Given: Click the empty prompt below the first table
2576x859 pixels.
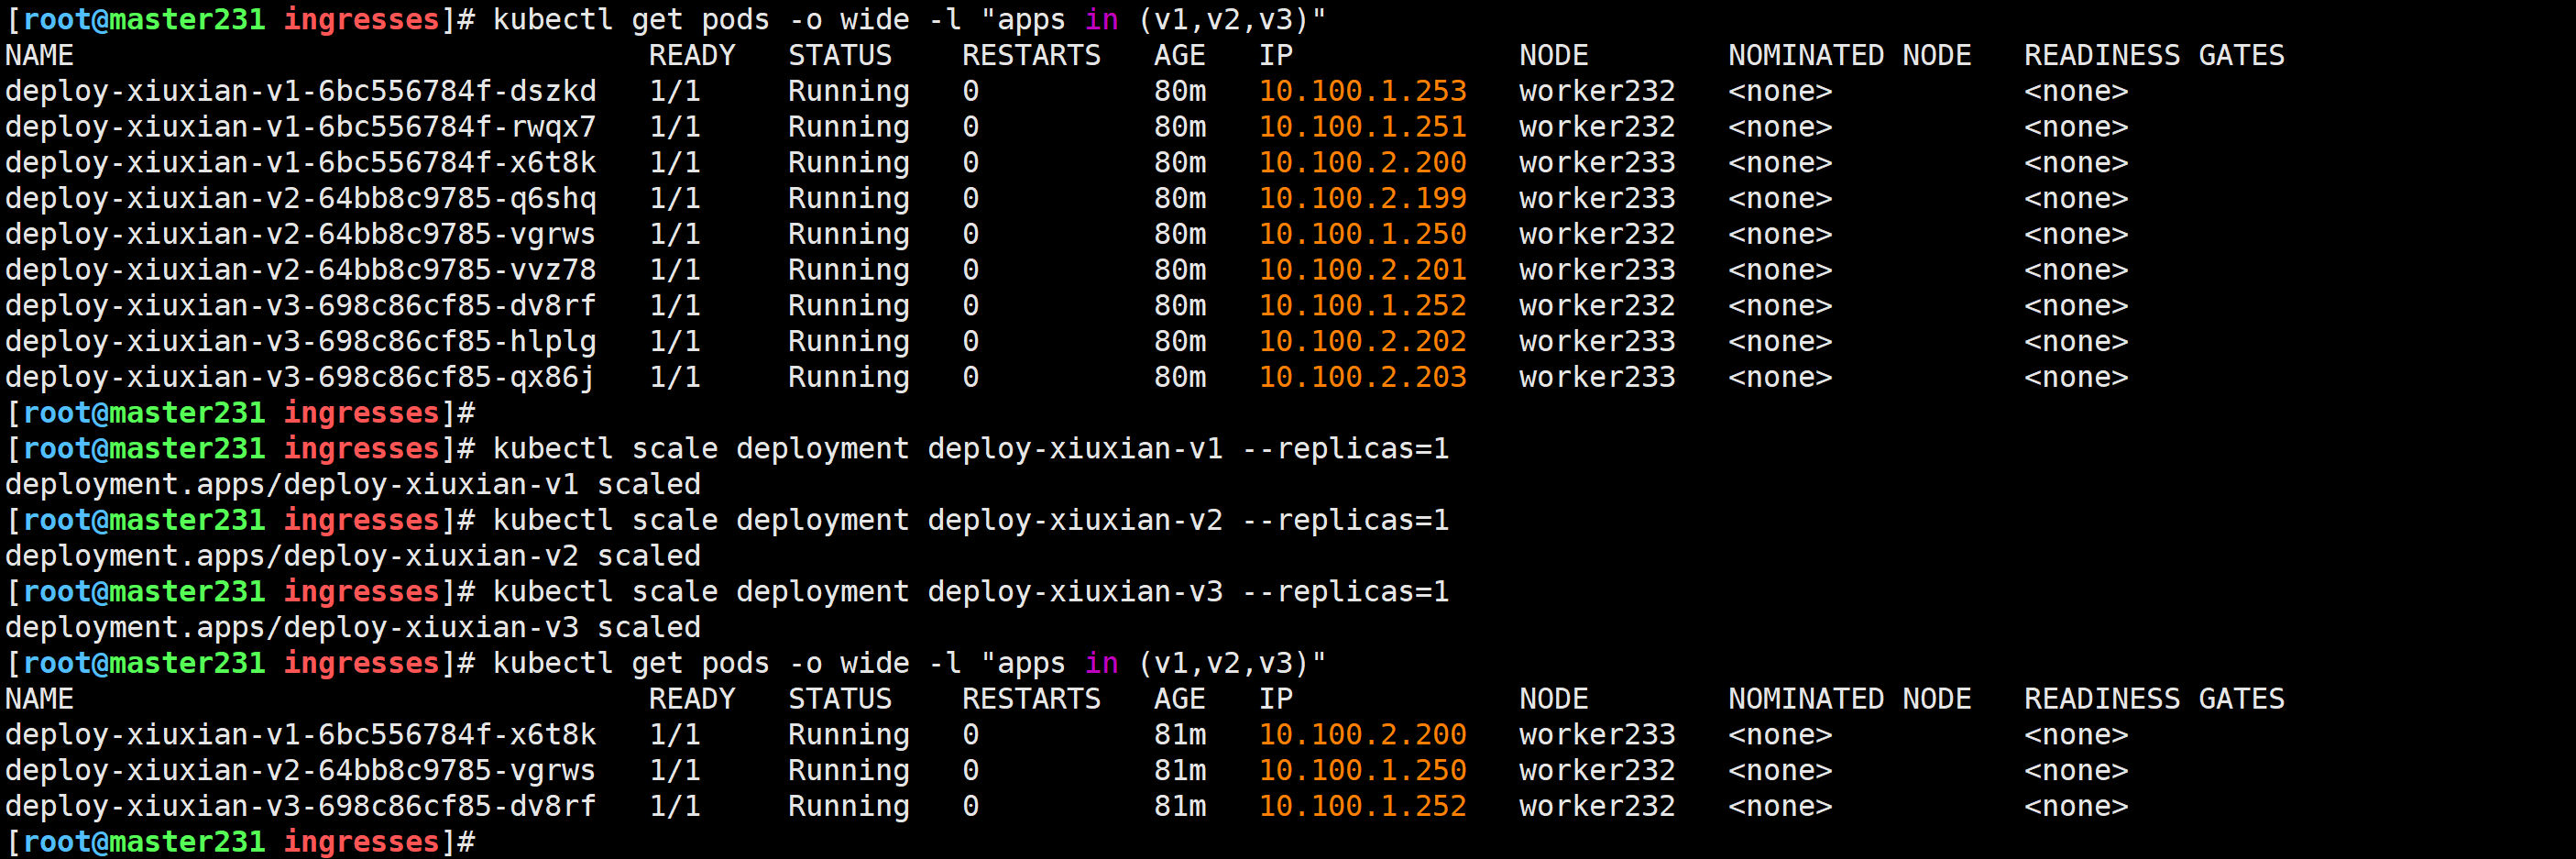Looking at the screenshot, I should pos(240,413).
